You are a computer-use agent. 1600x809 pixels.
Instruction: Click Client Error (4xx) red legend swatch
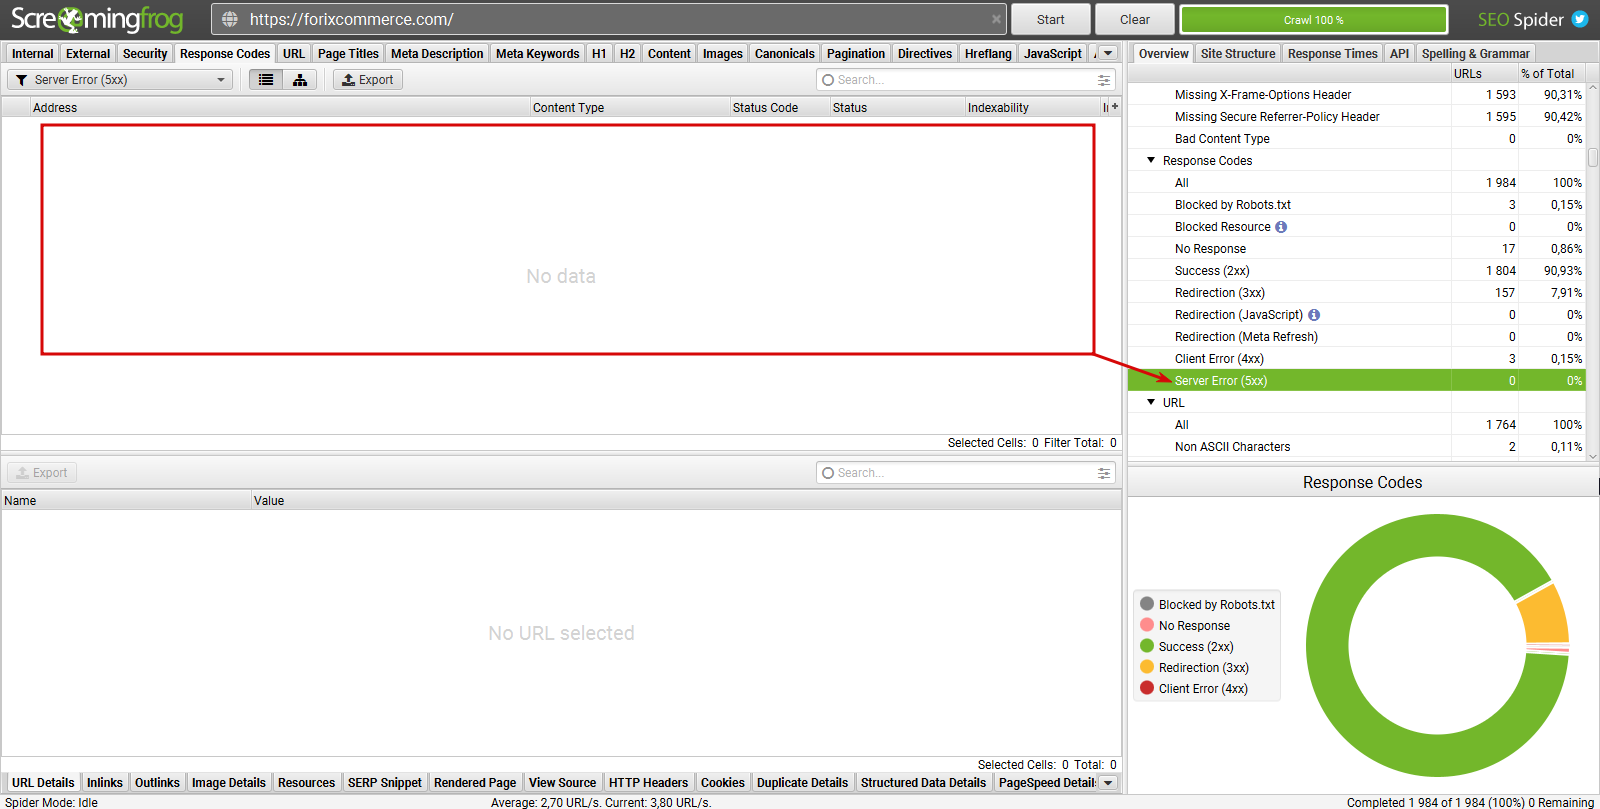click(1147, 688)
